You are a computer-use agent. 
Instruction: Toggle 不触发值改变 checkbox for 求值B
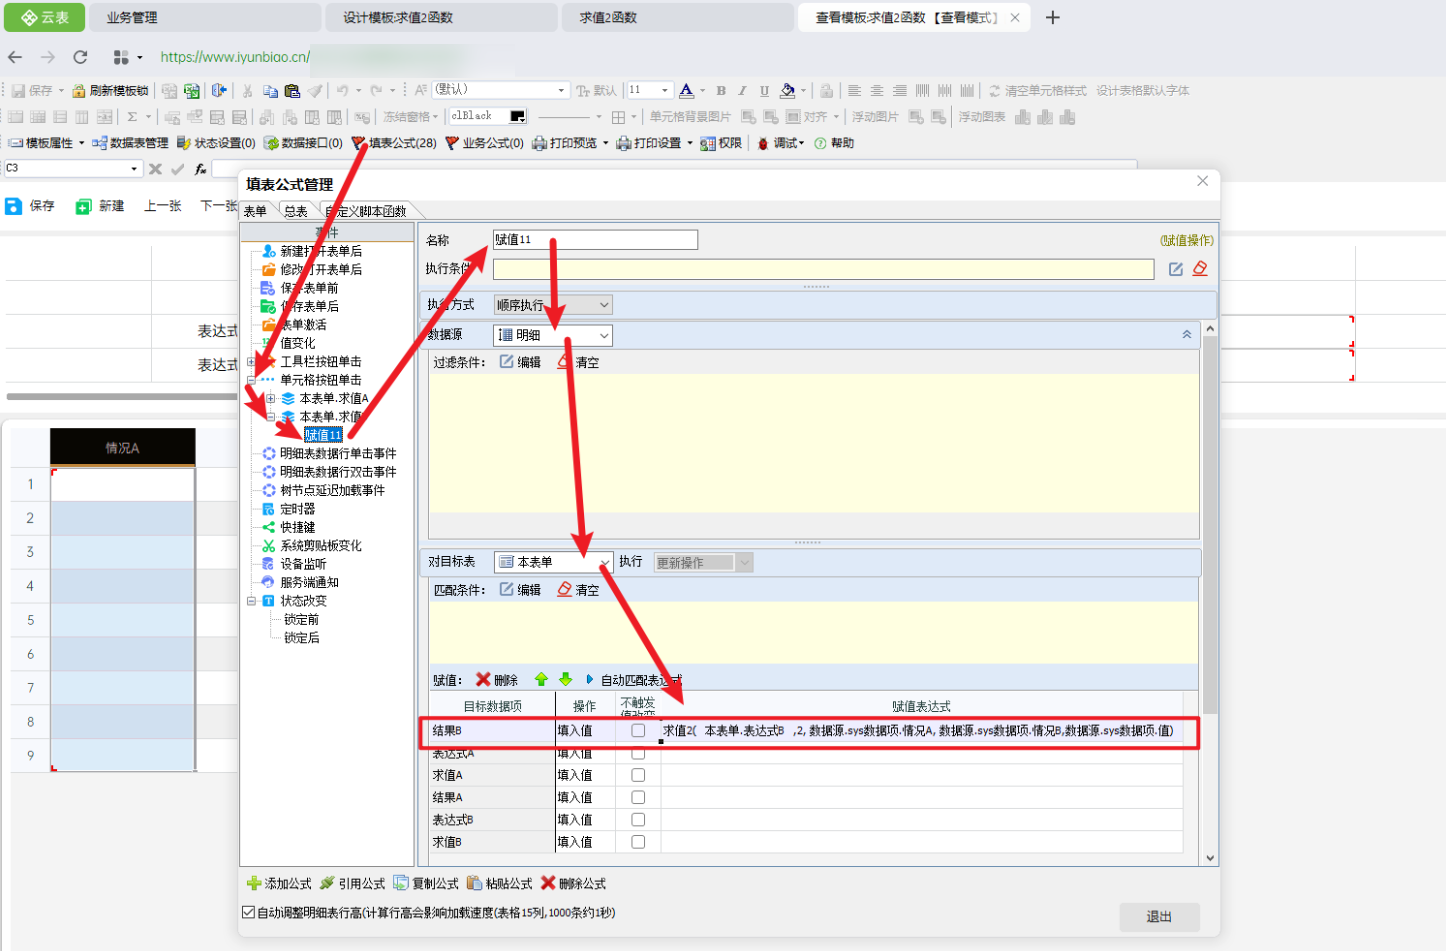point(638,842)
